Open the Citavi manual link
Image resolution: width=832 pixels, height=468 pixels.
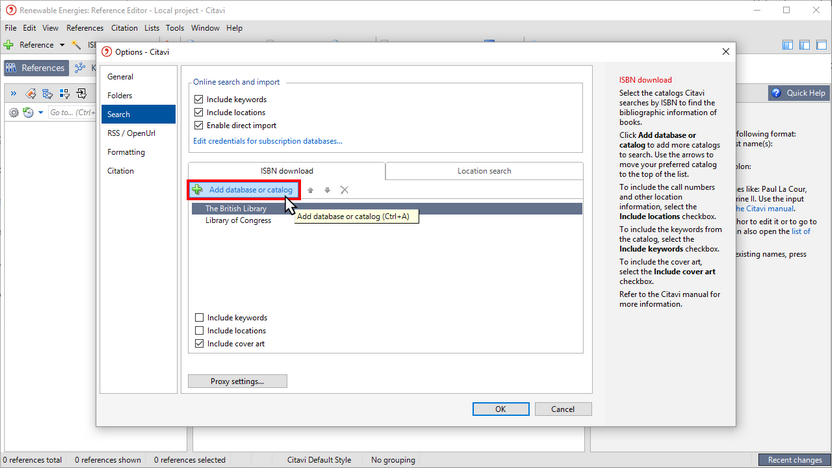[765, 209]
